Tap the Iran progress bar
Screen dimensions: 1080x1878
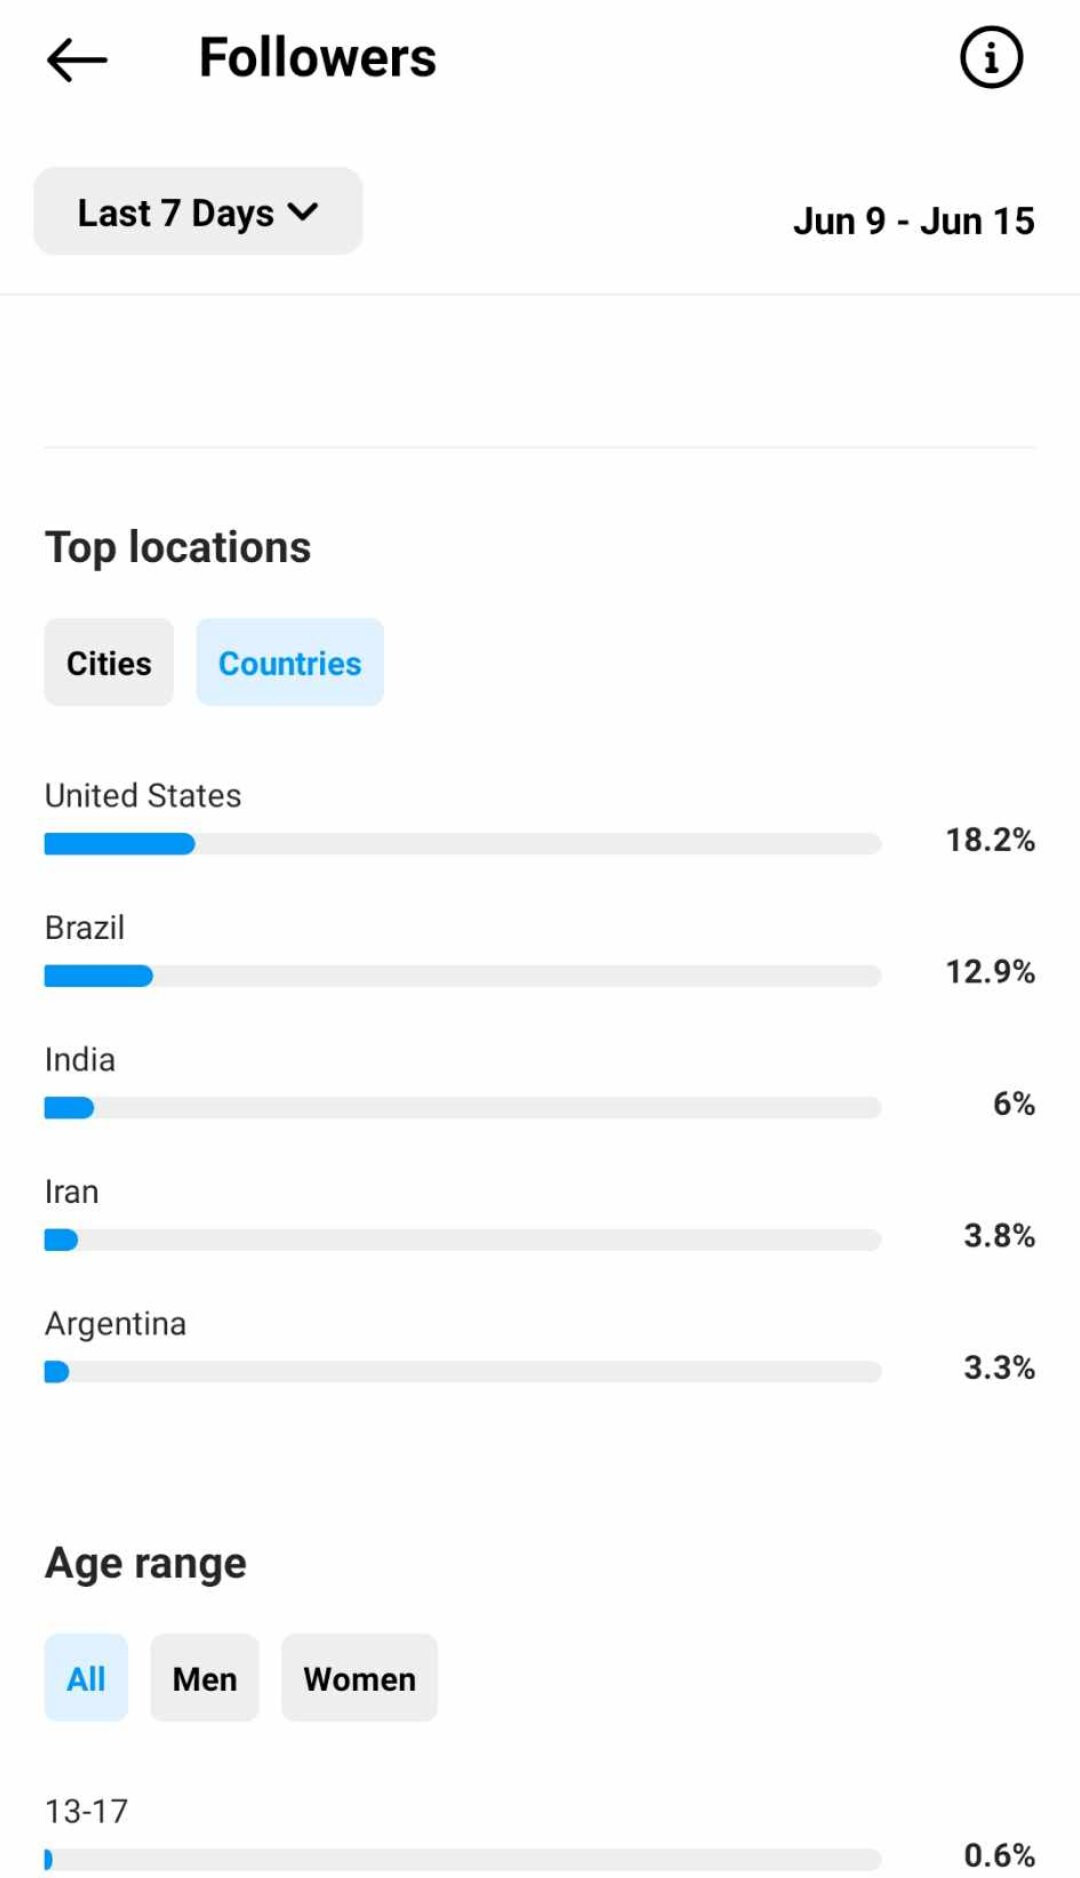(x=462, y=1240)
